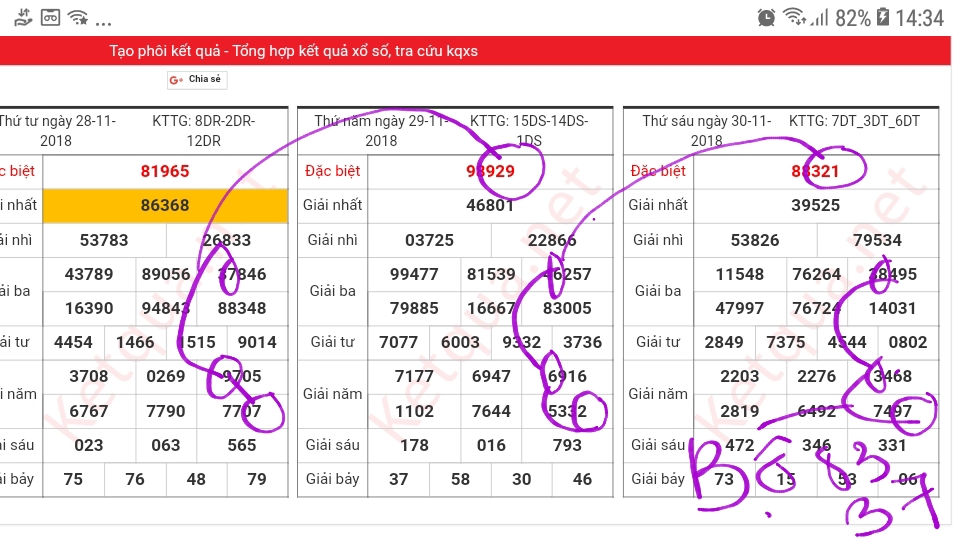
Task: Tap the Wi-Fi notification icon on left
Action: pyautogui.click(x=78, y=18)
